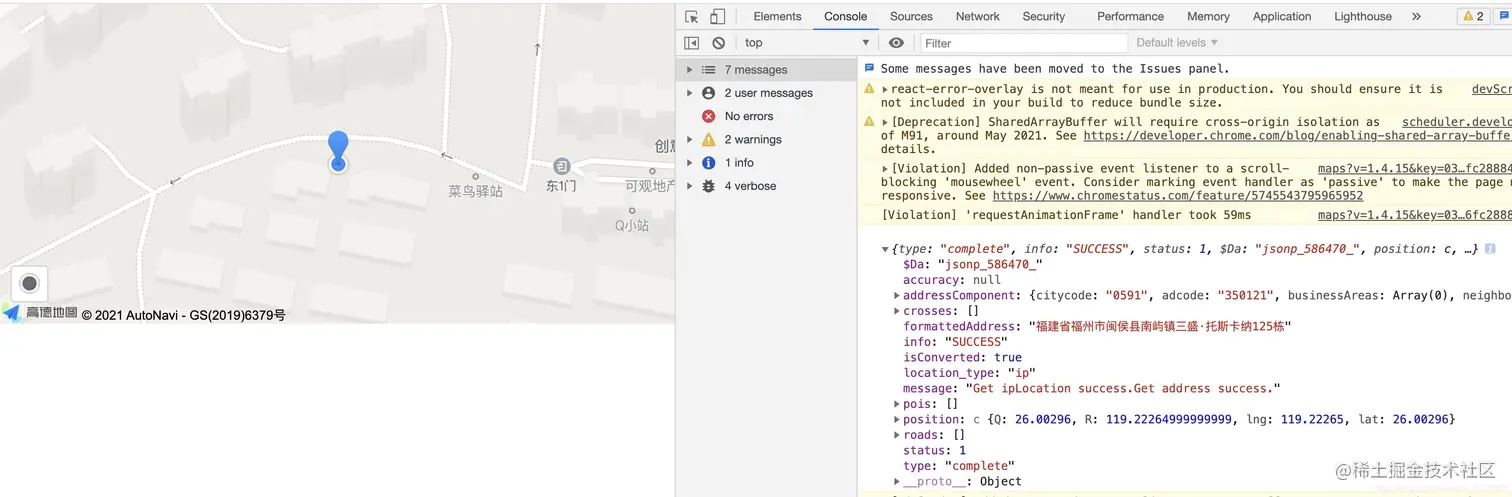Screen dimensions: 1512x497
Task: Open maps?v=1.4.15 source link on mousewheel violation
Action: (x=1414, y=169)
